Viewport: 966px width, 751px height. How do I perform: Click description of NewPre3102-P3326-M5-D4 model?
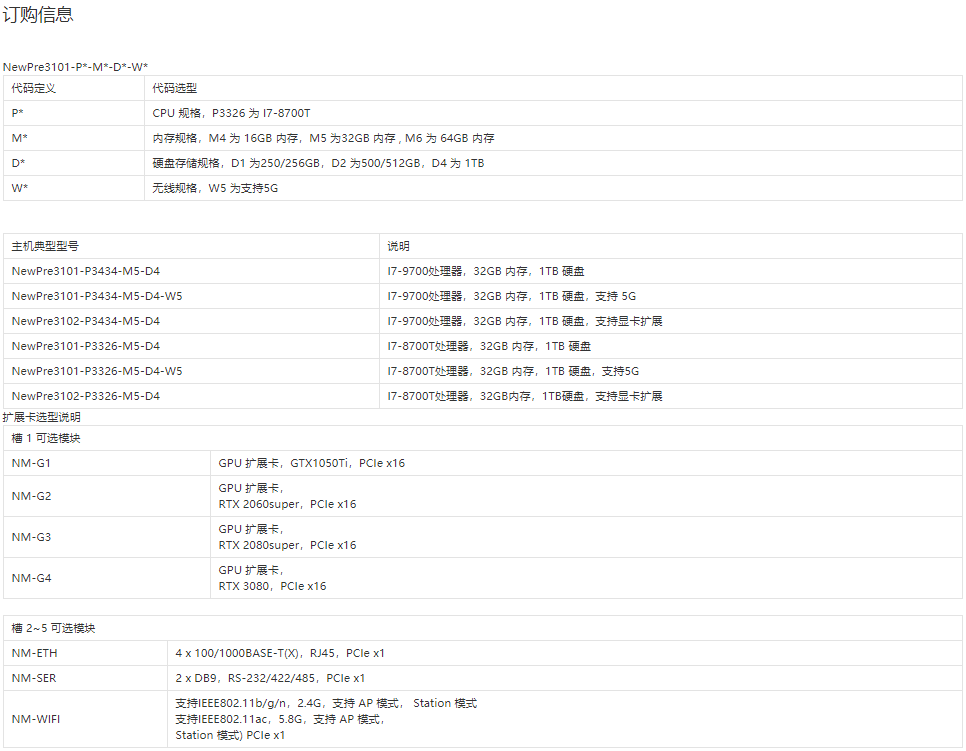[525, 396]
